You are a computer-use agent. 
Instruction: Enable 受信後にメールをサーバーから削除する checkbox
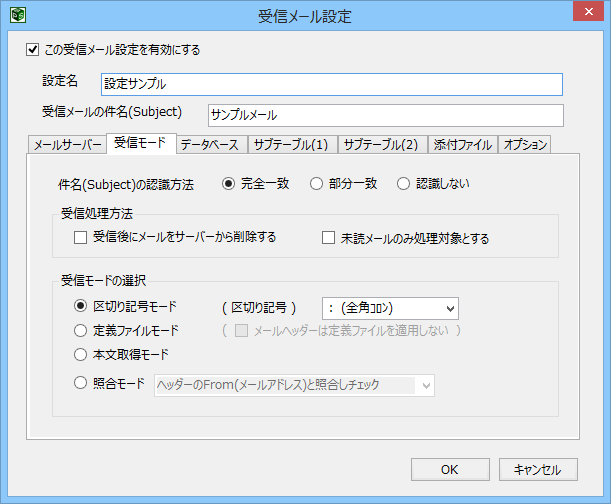pyautogui.click(x=81, y=238)
